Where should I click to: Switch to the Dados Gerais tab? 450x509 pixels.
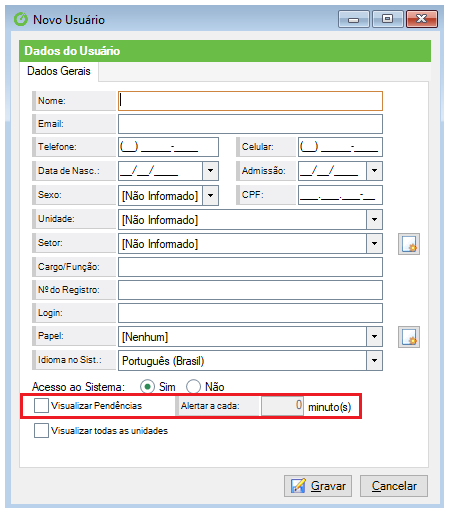59,71
